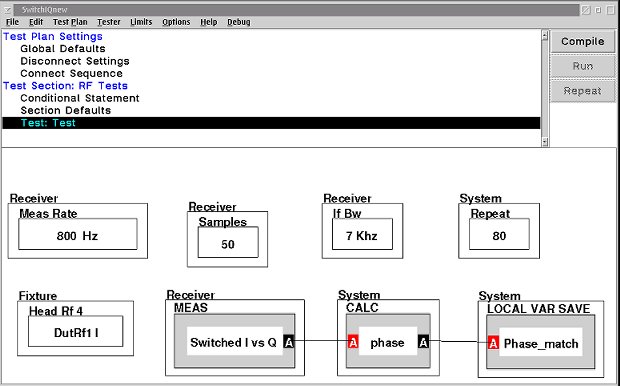Open the Tester menu
The image size is (620, 386).
[x=109, y=22]
